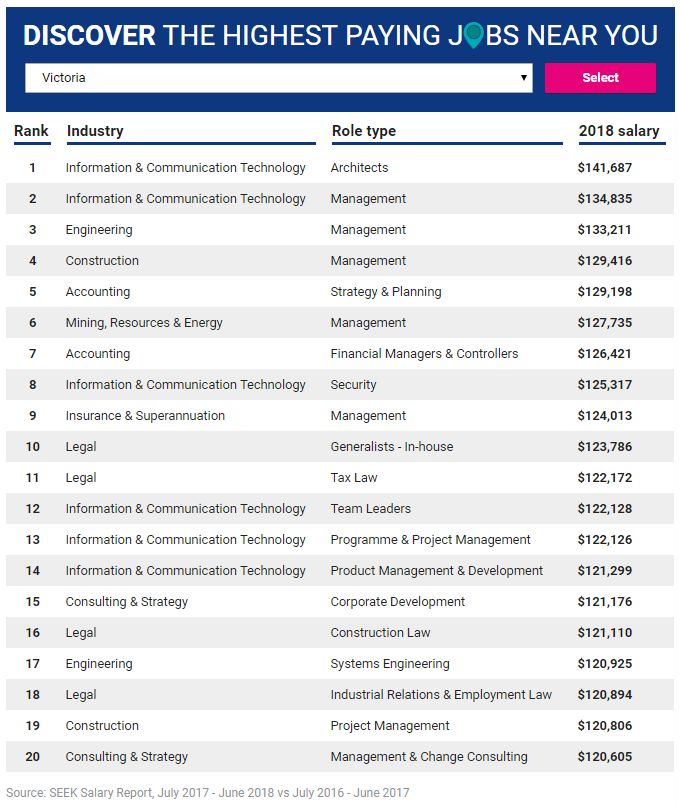
Task: Select the Construction Law role
Action: 380,633
